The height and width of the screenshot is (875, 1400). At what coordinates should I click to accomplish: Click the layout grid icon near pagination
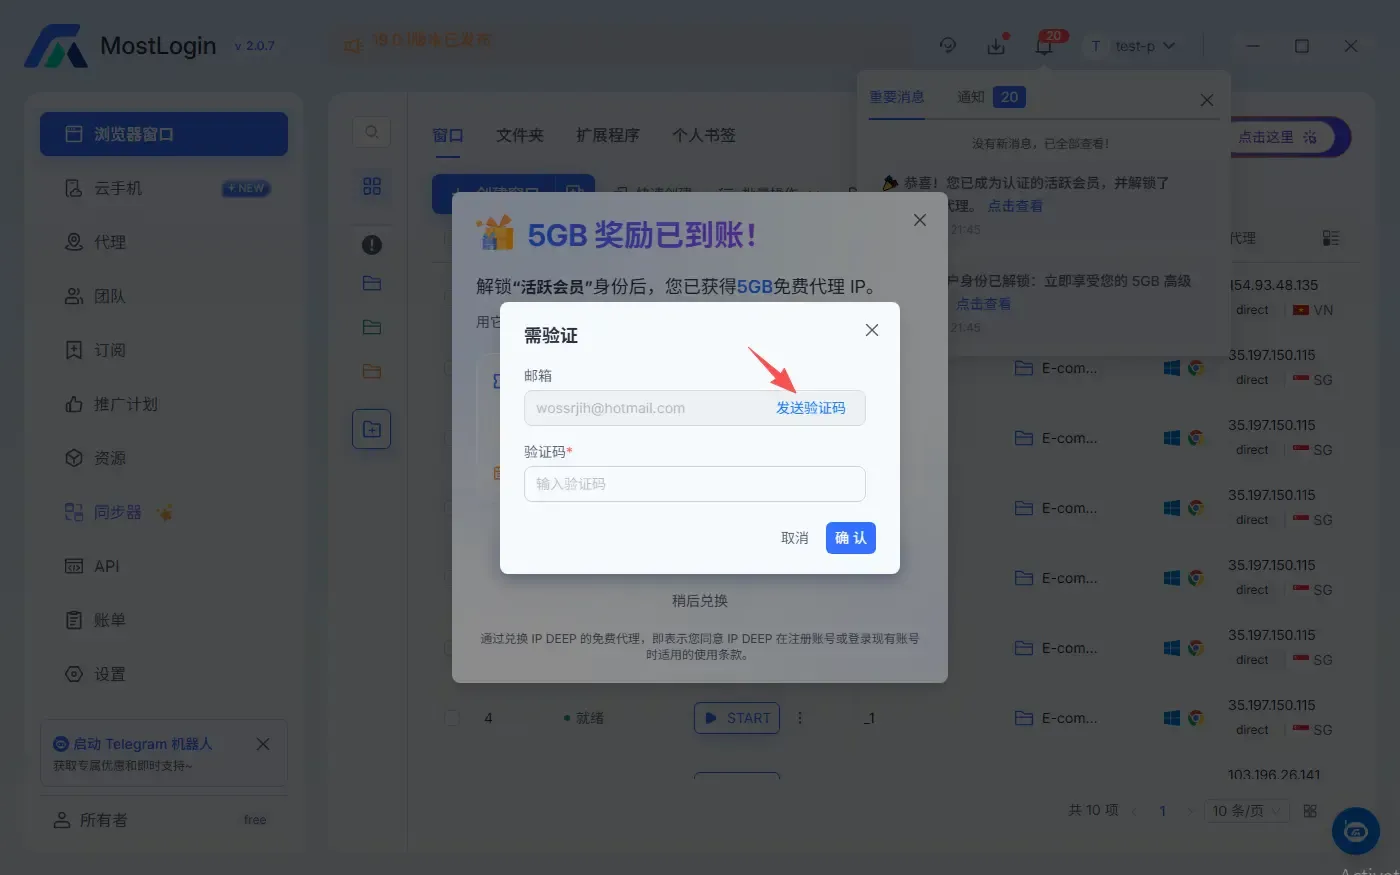coord(1310,811)
